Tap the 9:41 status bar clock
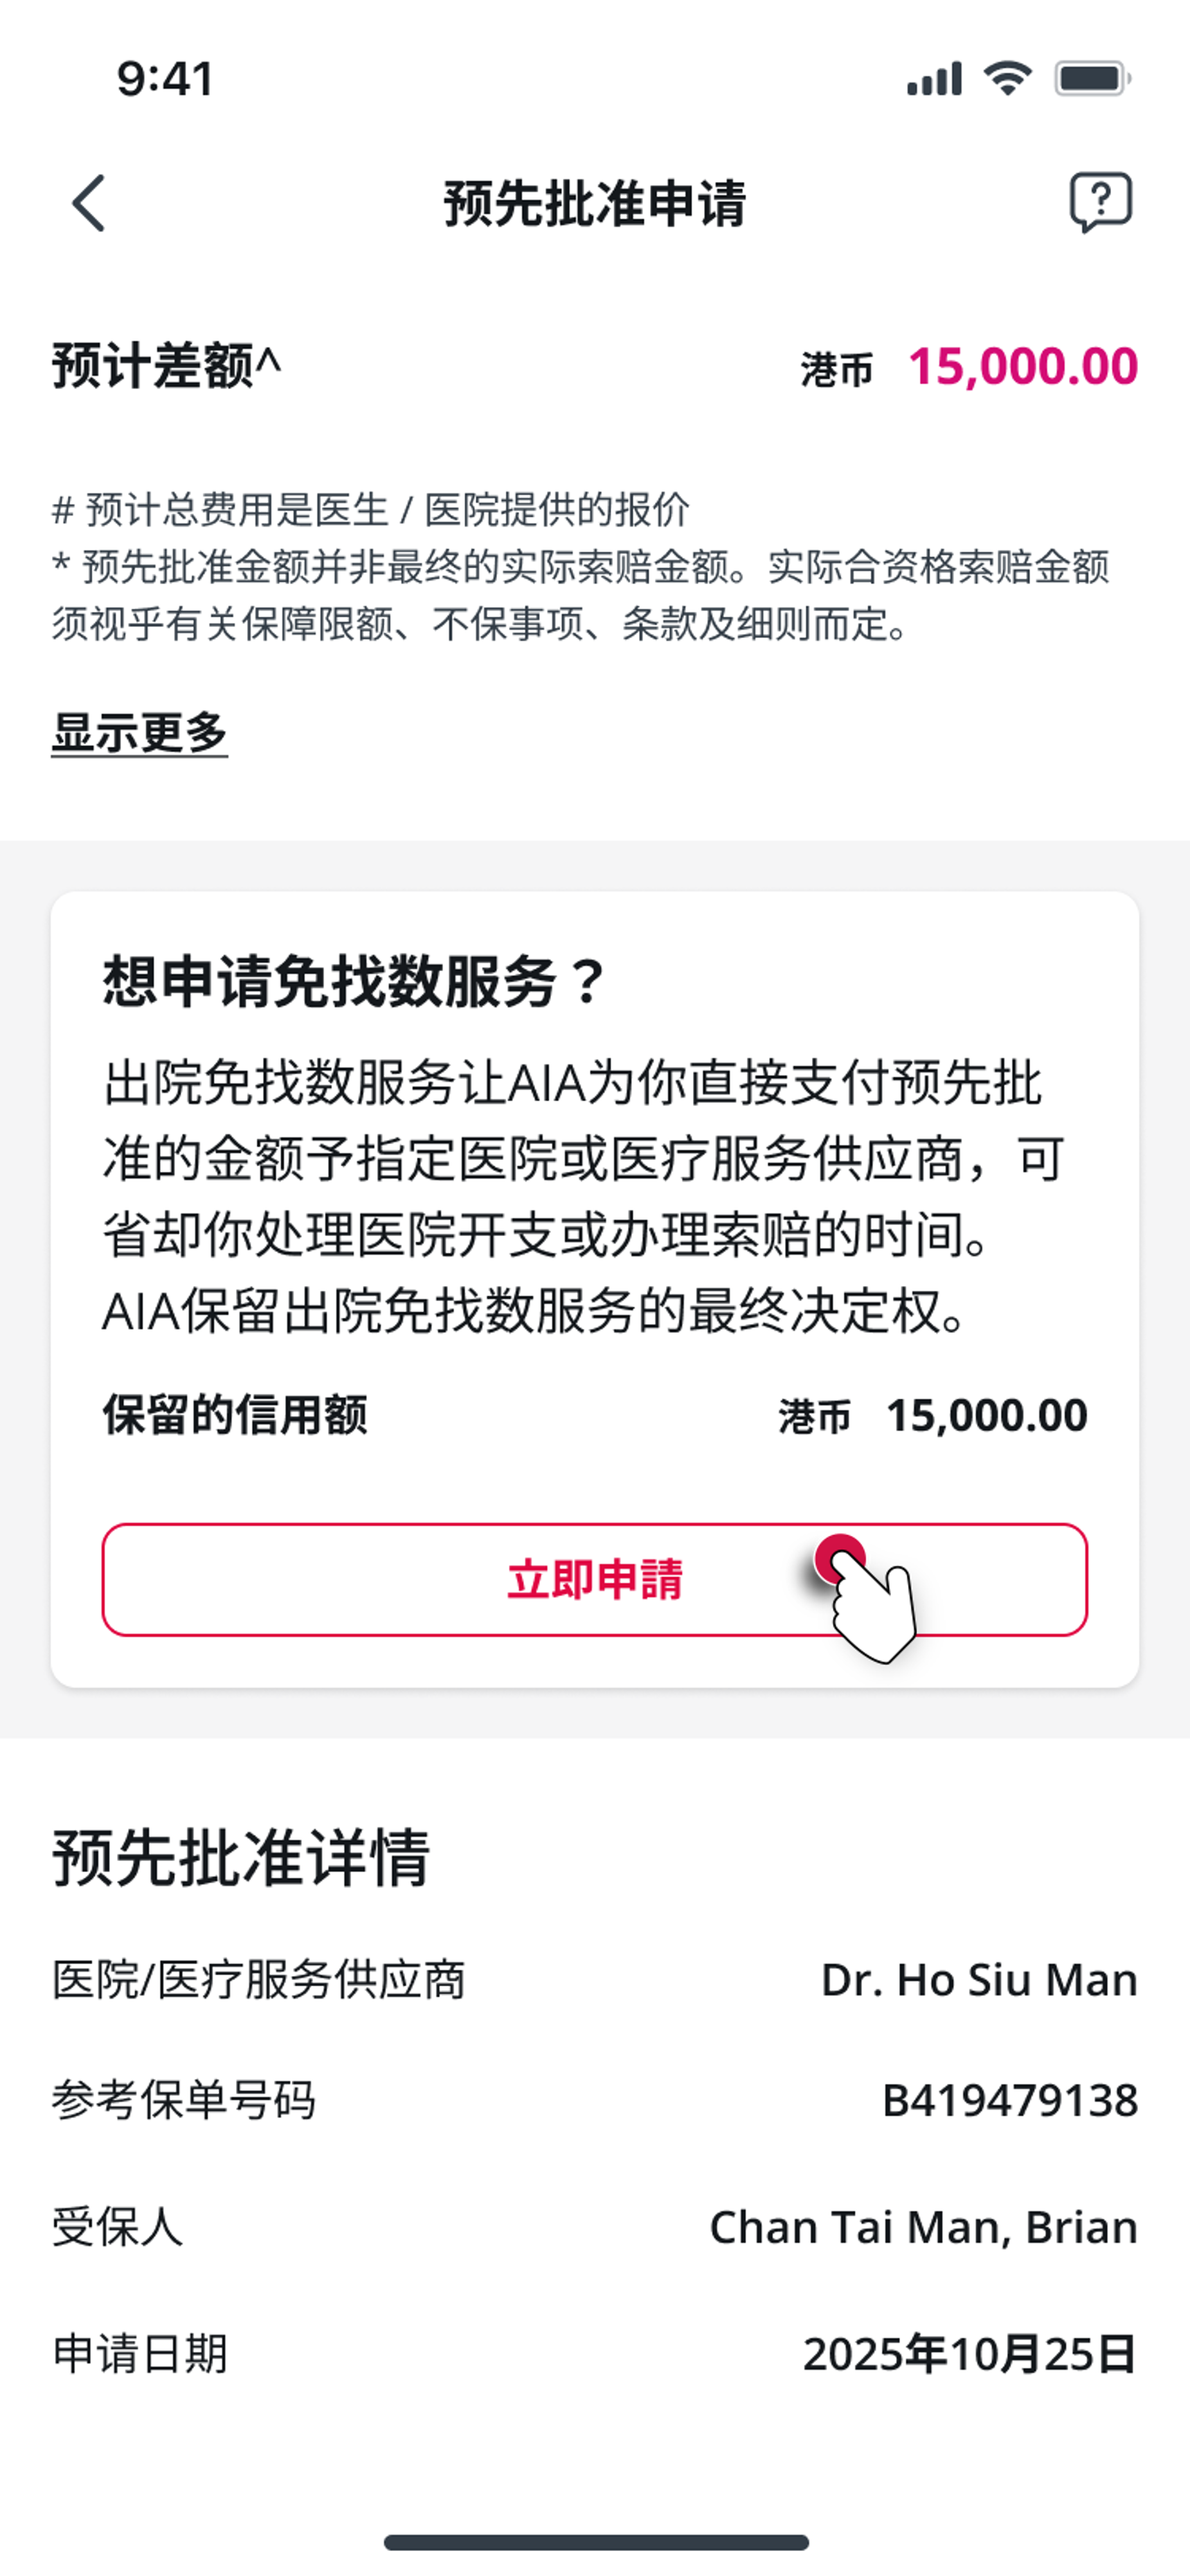Viewport: 1190px width, 2576px height. click(x=165, y=79)
